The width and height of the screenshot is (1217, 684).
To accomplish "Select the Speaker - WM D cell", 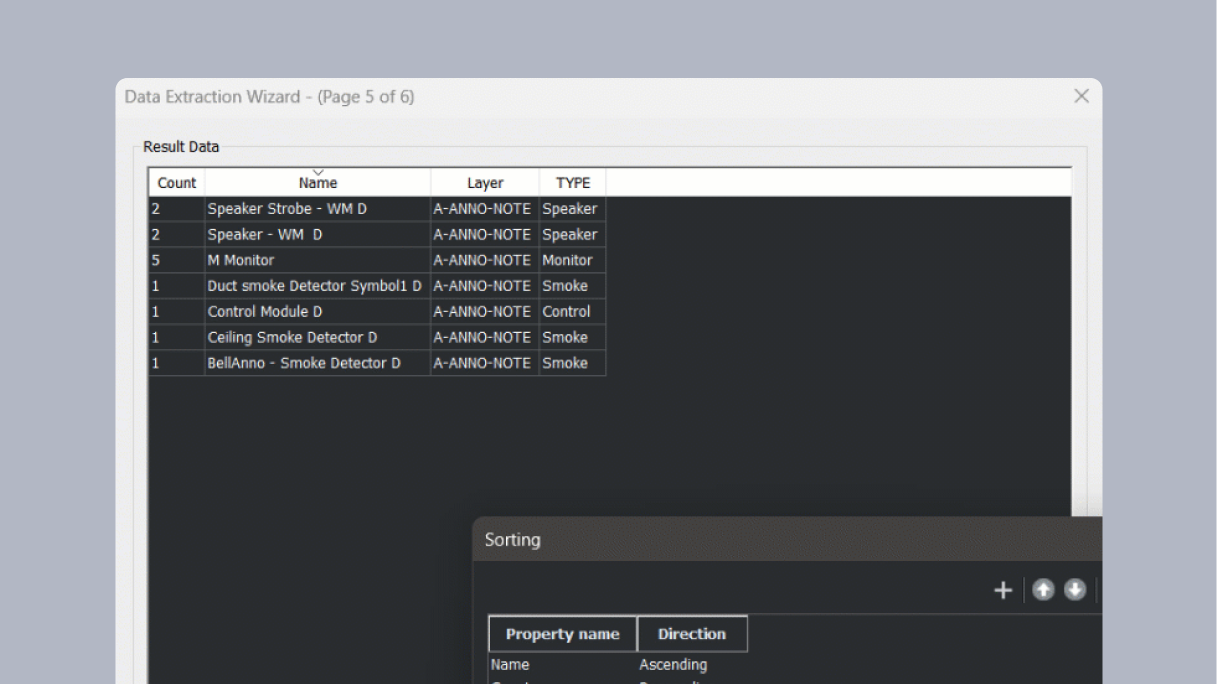I will 318,235.
